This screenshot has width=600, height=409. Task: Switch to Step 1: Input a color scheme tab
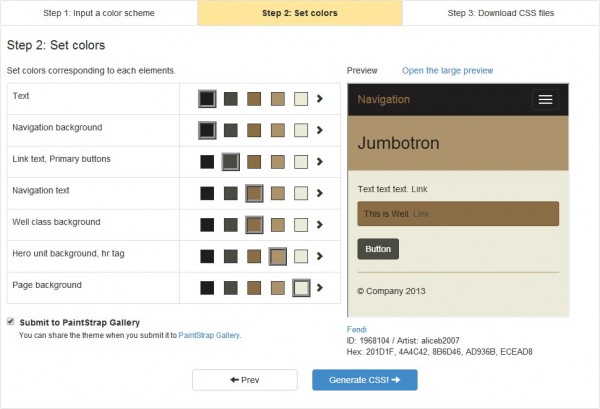point(99,13)
